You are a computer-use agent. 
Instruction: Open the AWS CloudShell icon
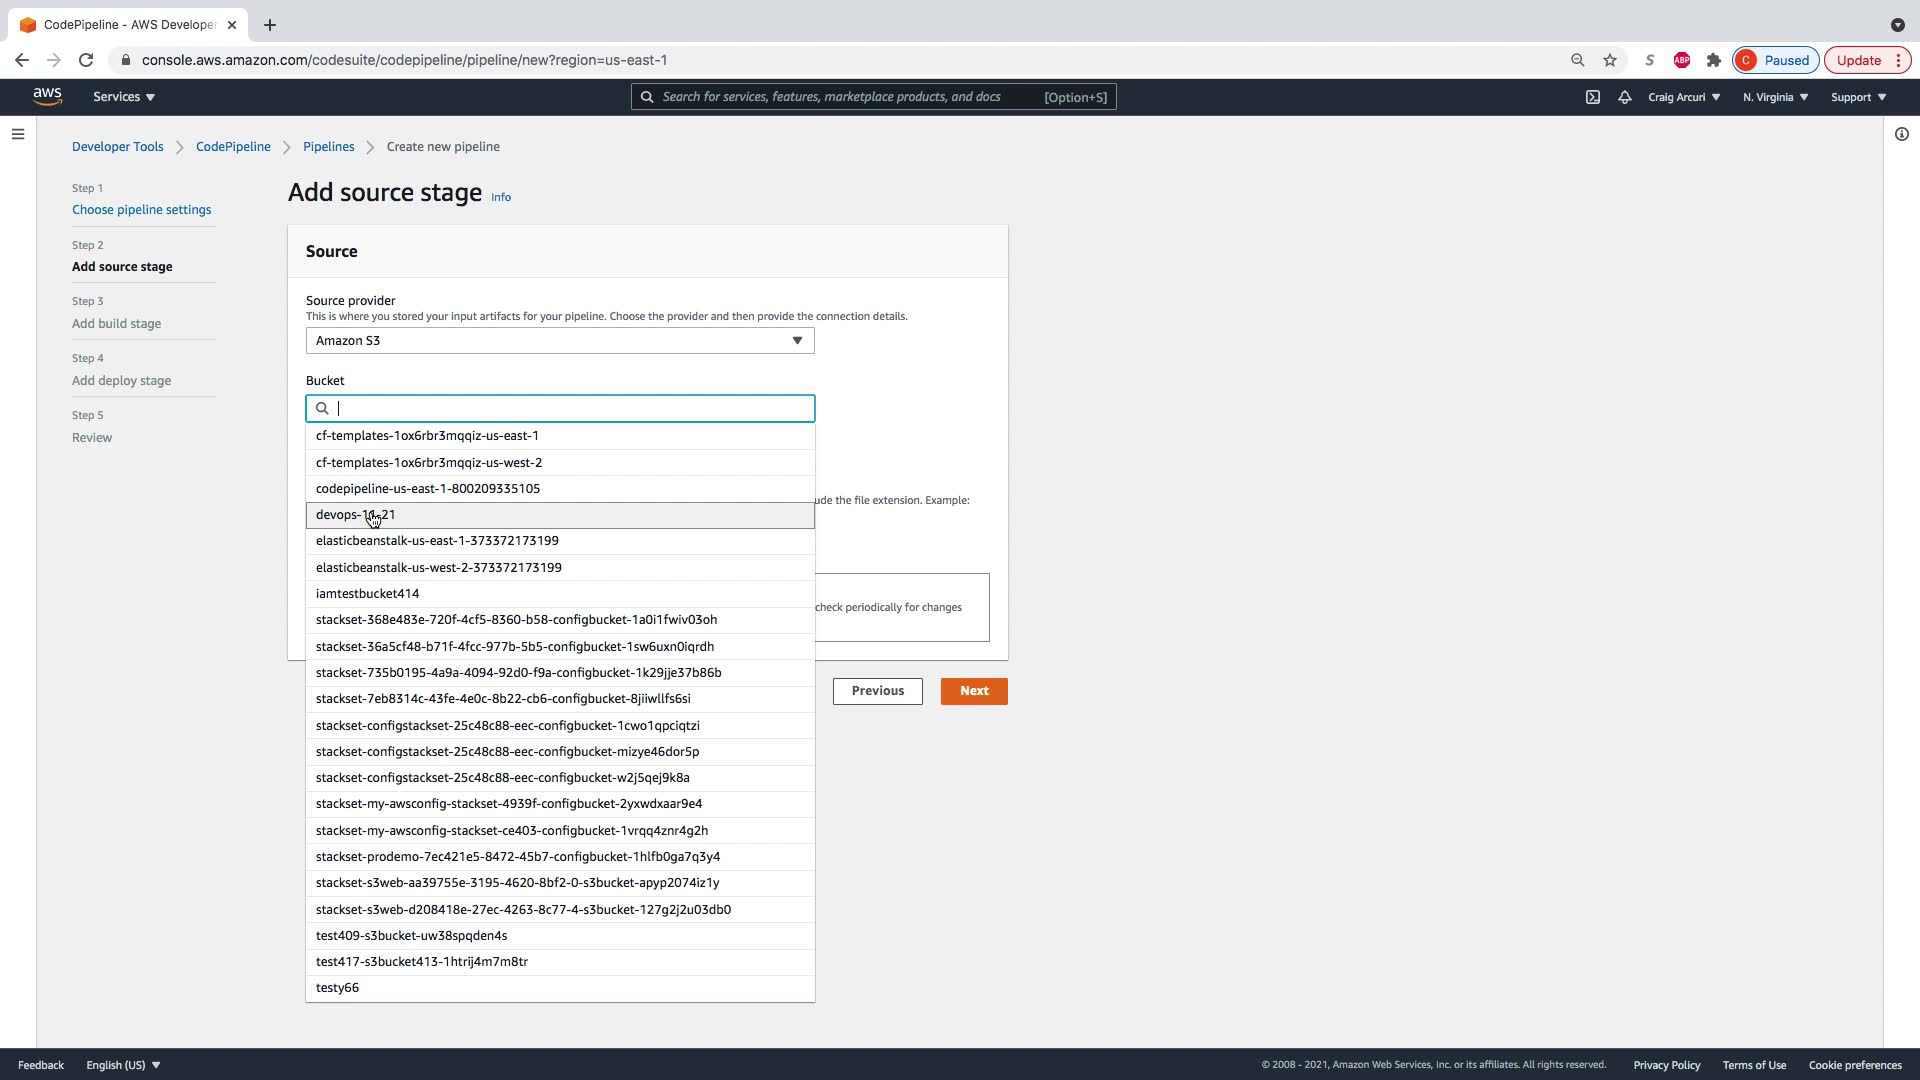pyautogui.click(x=1593, y=97)
